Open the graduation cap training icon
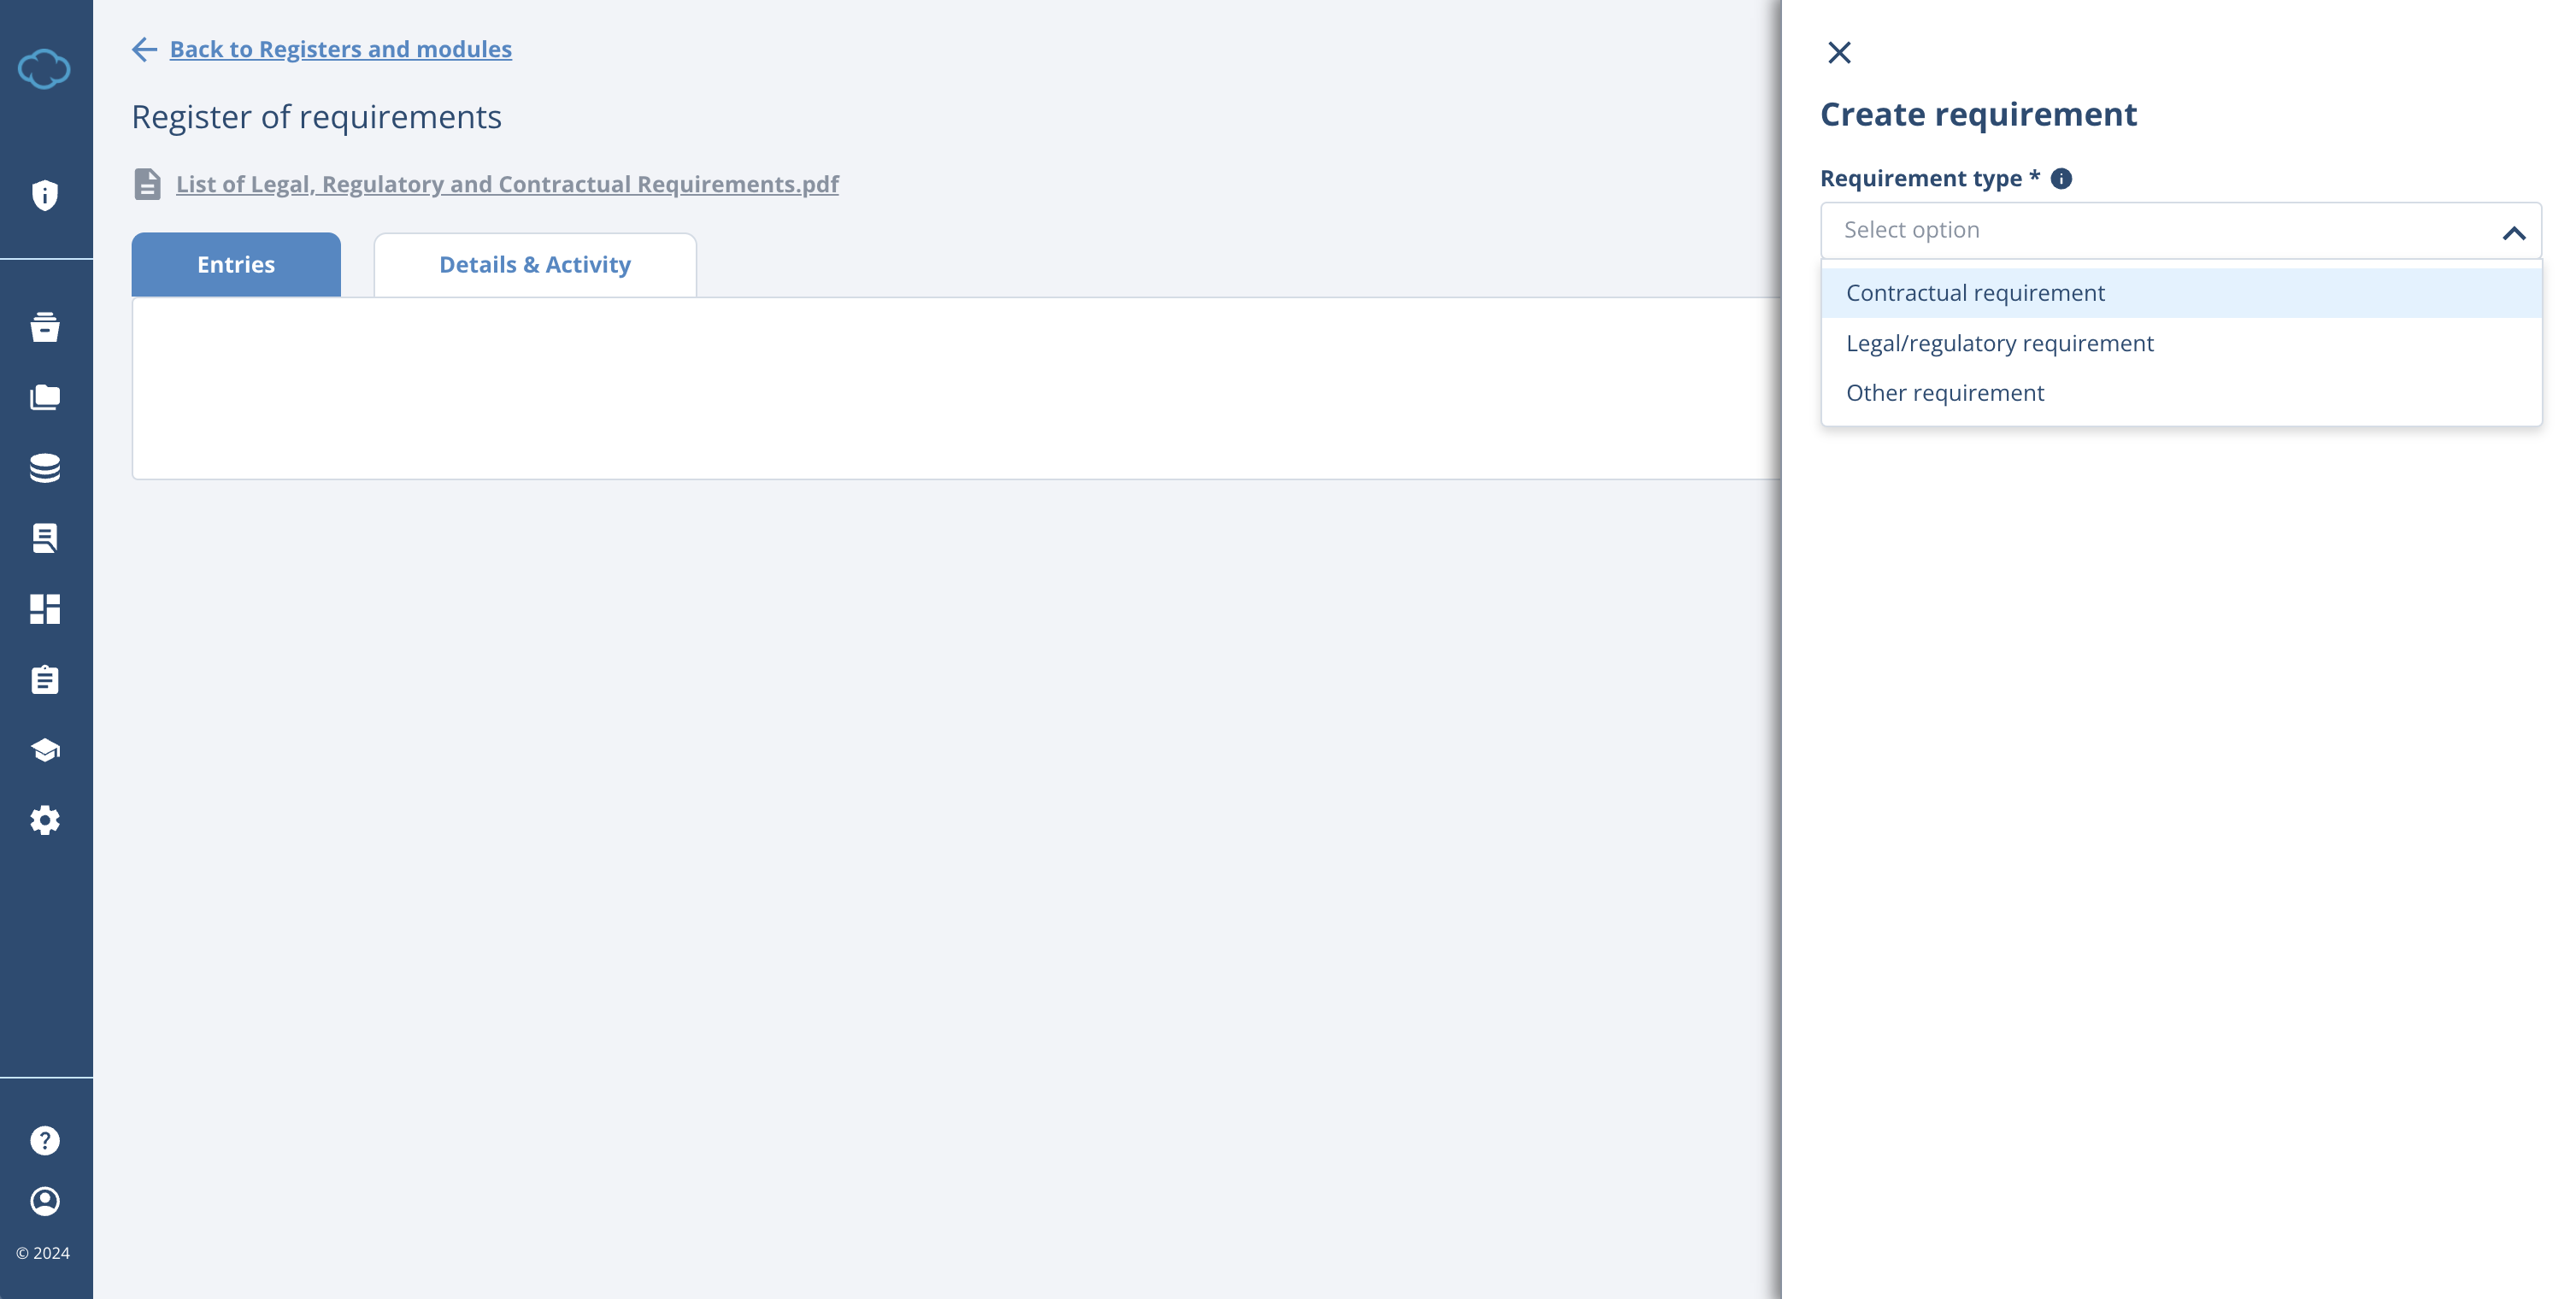 [44, 750]
